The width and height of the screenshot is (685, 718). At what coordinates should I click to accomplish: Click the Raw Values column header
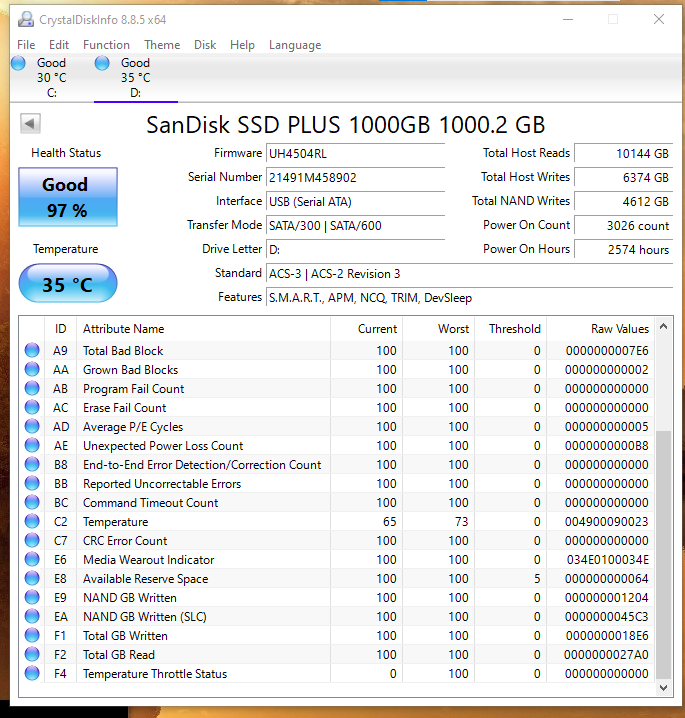tap(600, 329)
